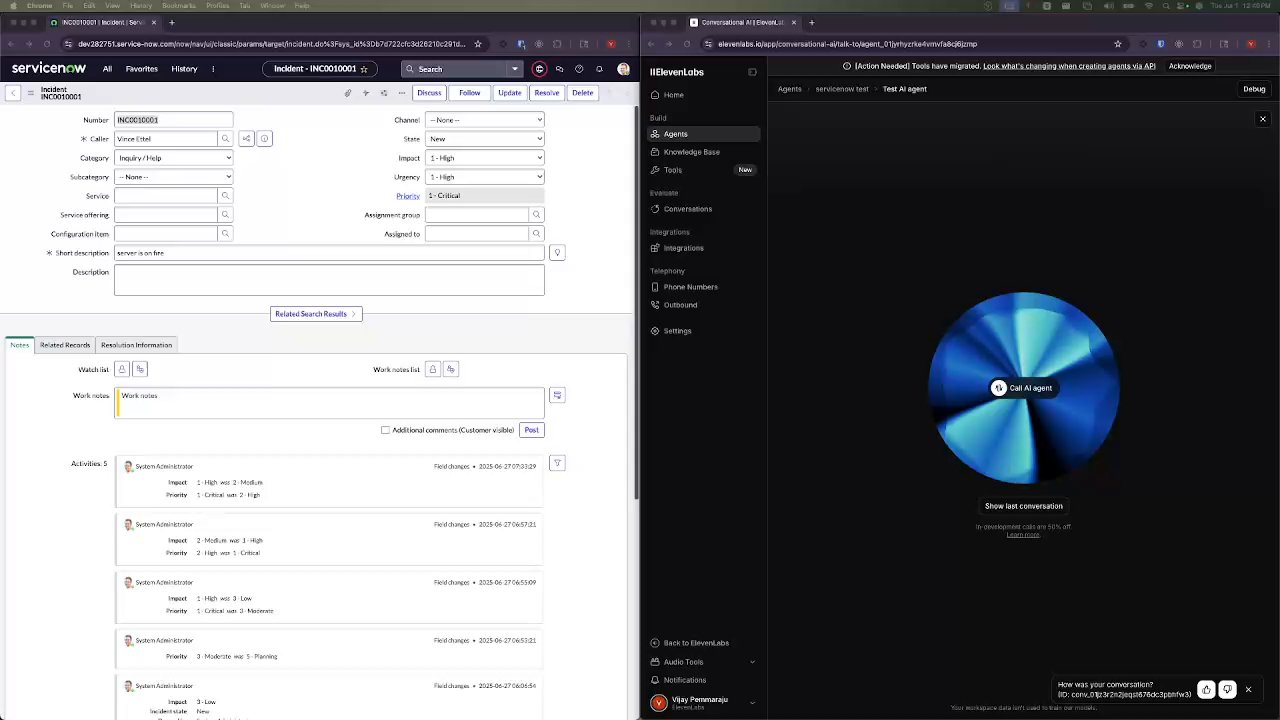Click the Discuss button

pyautogui.click(x=429, y=93)
